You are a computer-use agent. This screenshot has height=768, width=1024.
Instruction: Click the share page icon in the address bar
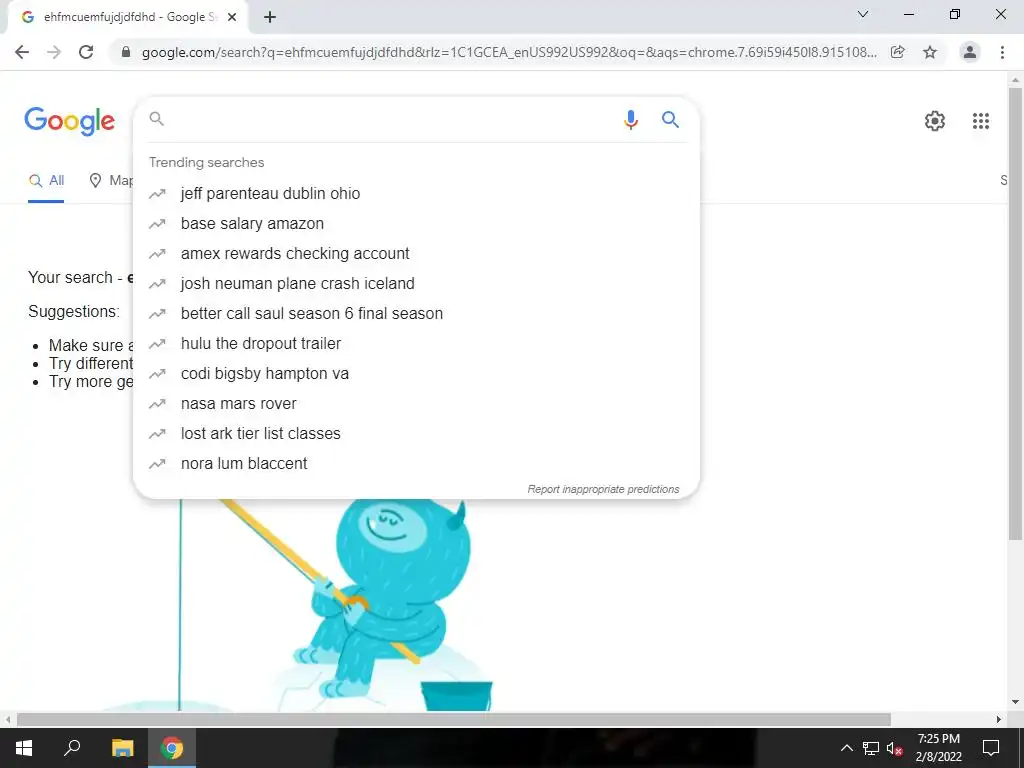click(x=898, y=52)
